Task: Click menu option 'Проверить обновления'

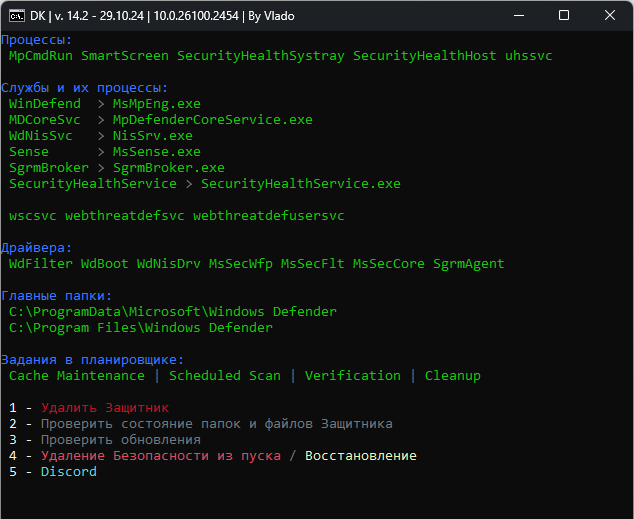Action: pos(120,440)
